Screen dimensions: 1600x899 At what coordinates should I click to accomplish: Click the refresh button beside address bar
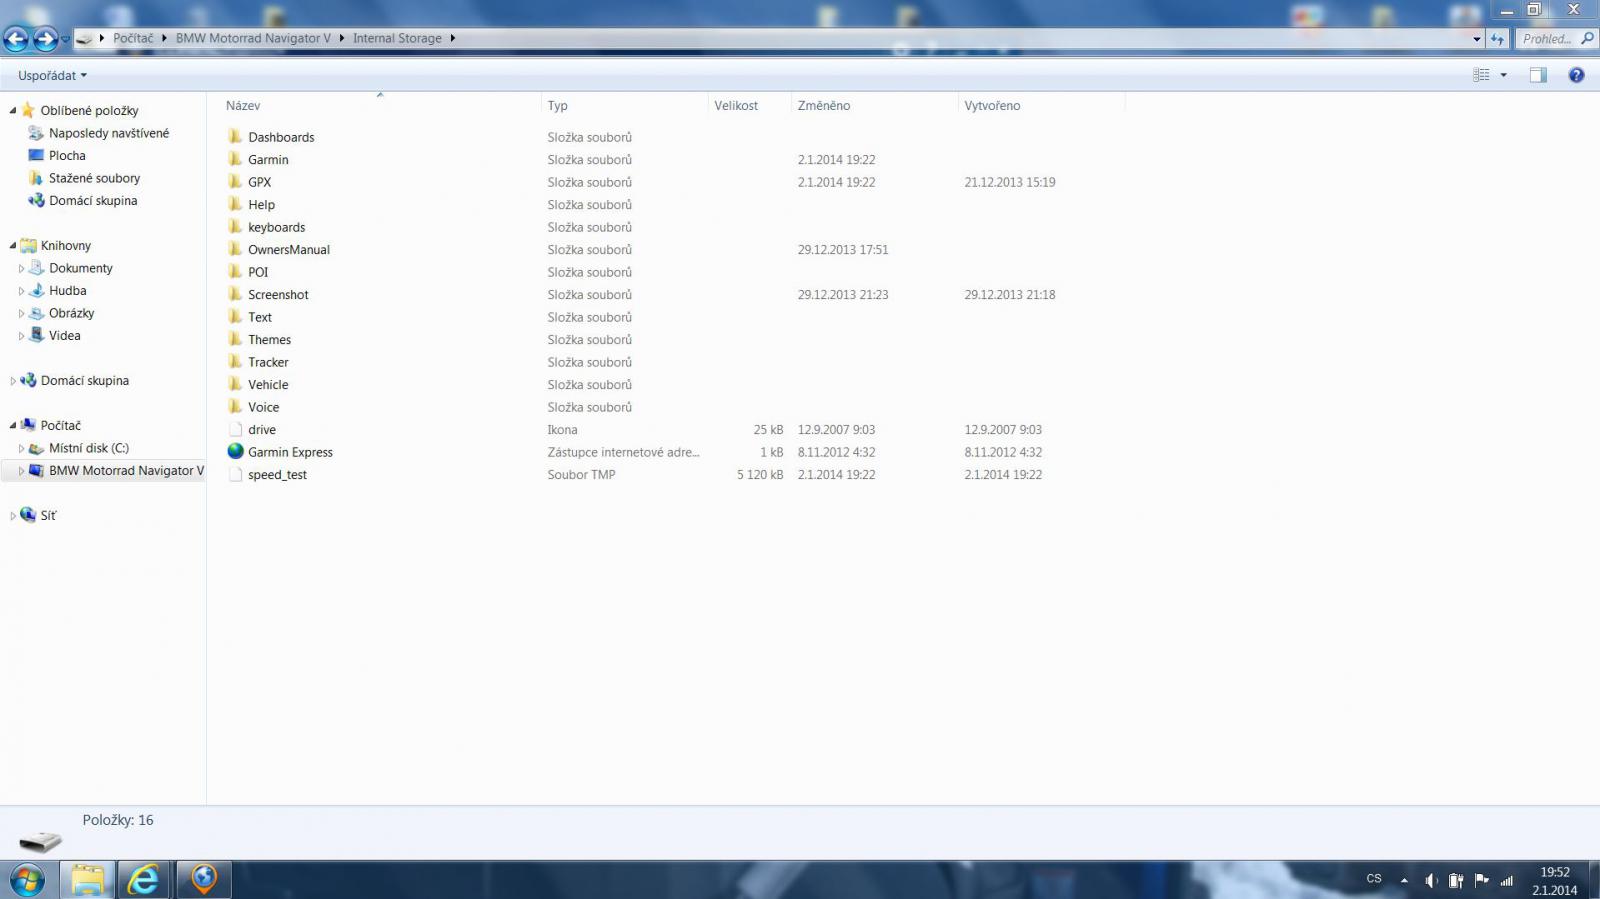[1497, 39]
